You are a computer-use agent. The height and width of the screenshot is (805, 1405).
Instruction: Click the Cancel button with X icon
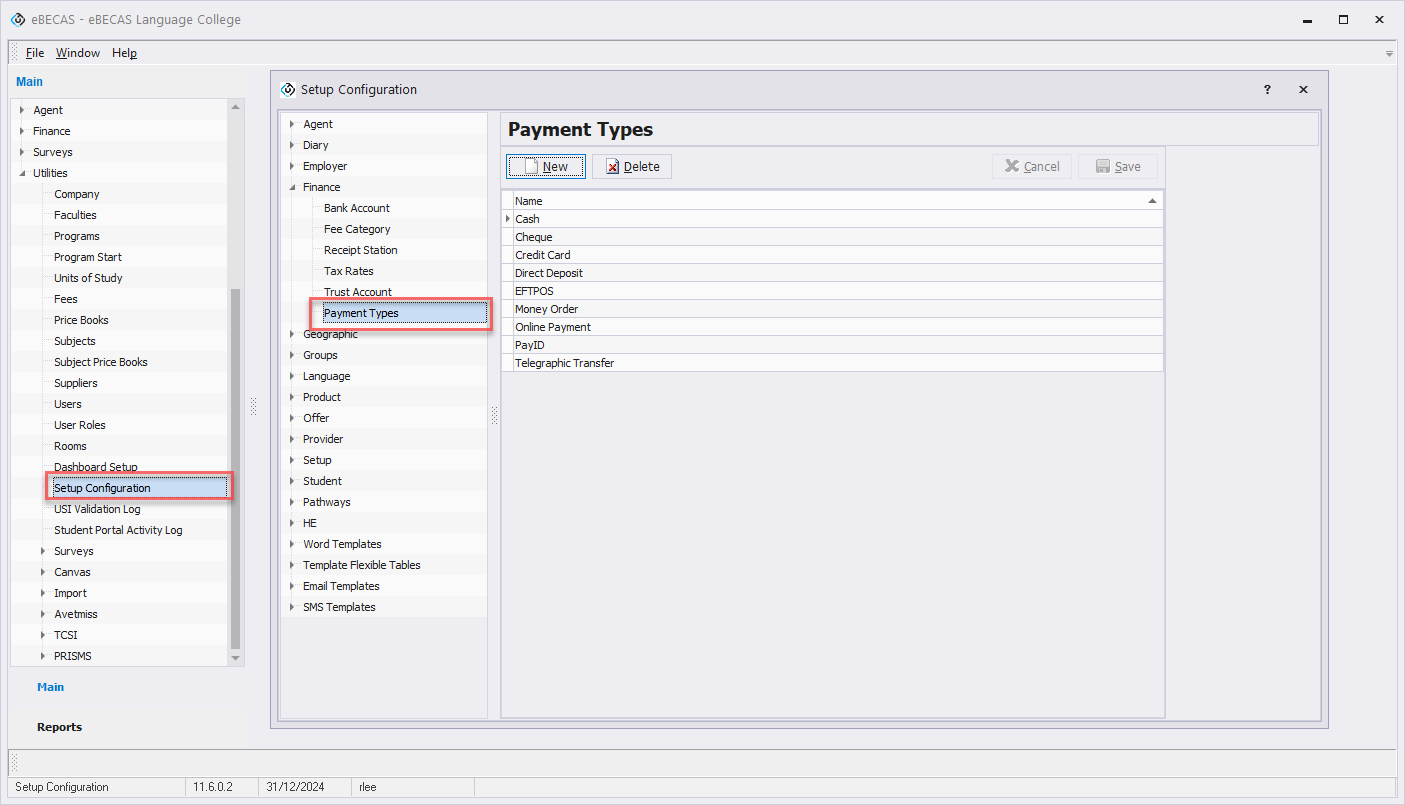[1032, 167]
